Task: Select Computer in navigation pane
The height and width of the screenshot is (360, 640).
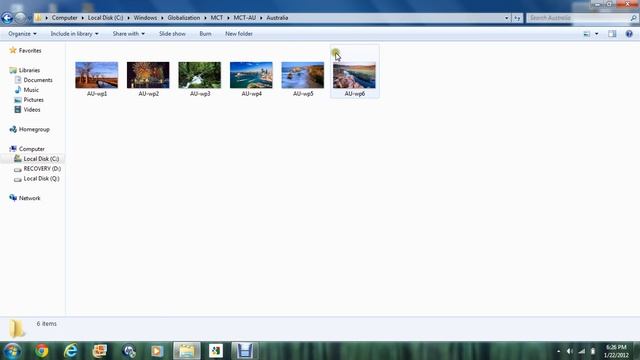Action: pos(32,149)
